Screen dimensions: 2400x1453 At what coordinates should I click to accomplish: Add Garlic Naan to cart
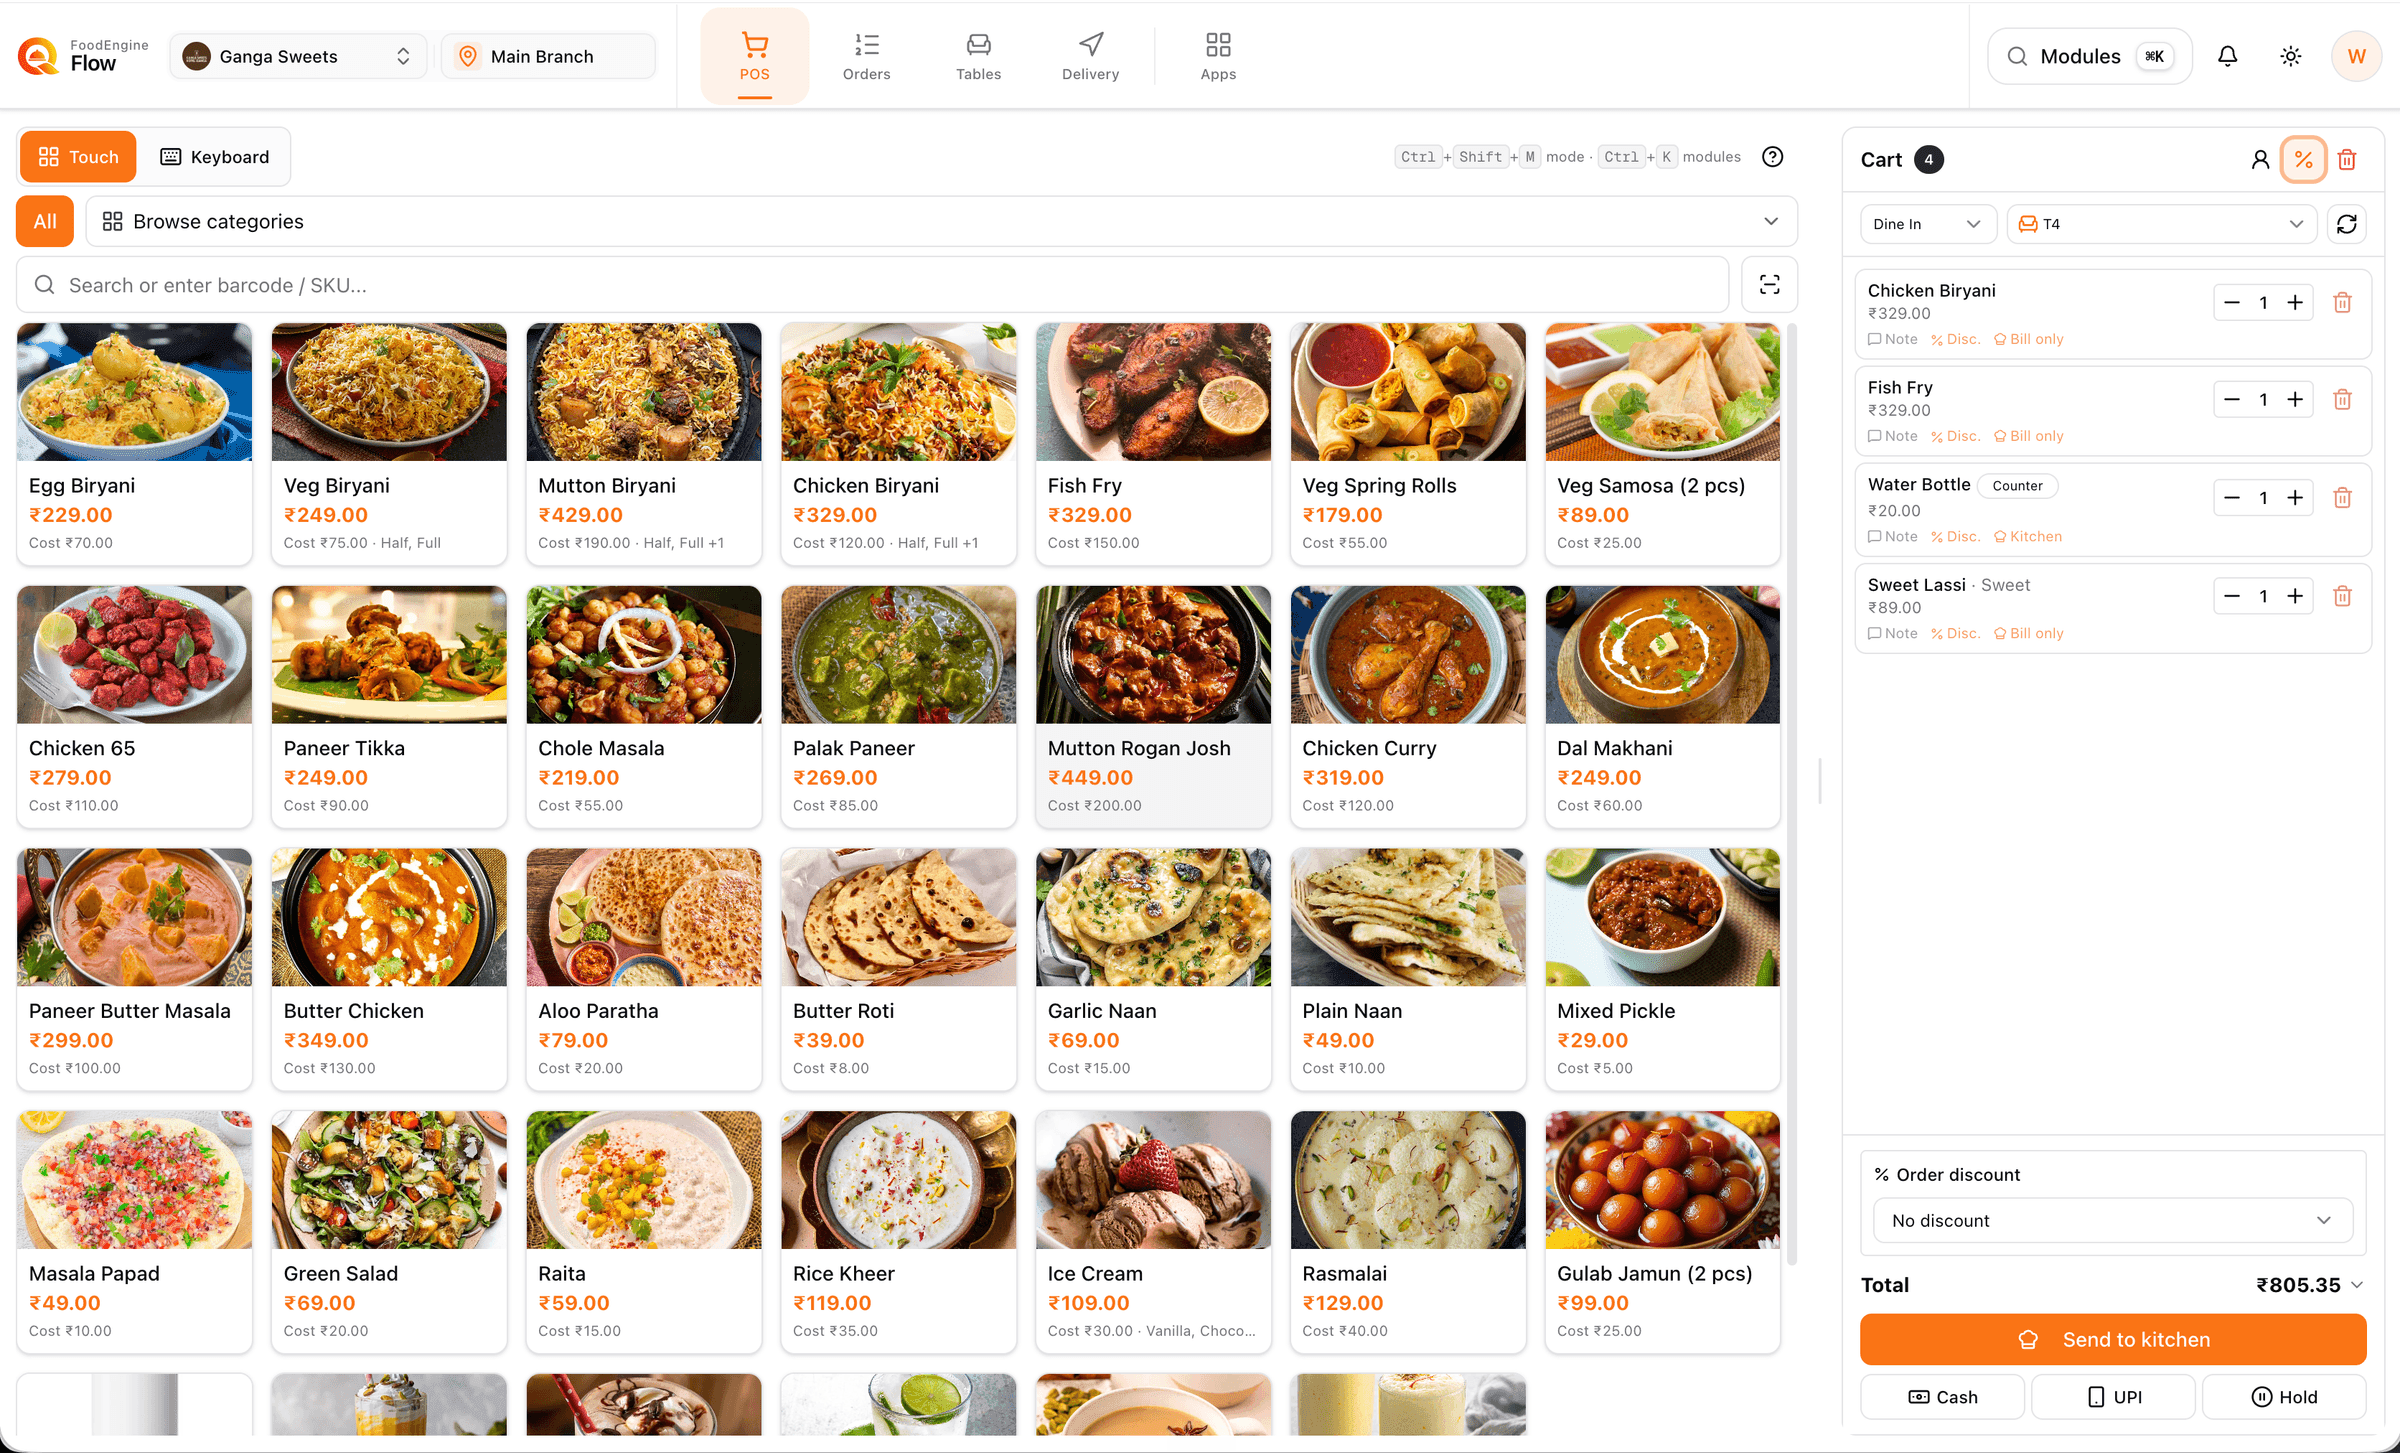click(1153, 969)
